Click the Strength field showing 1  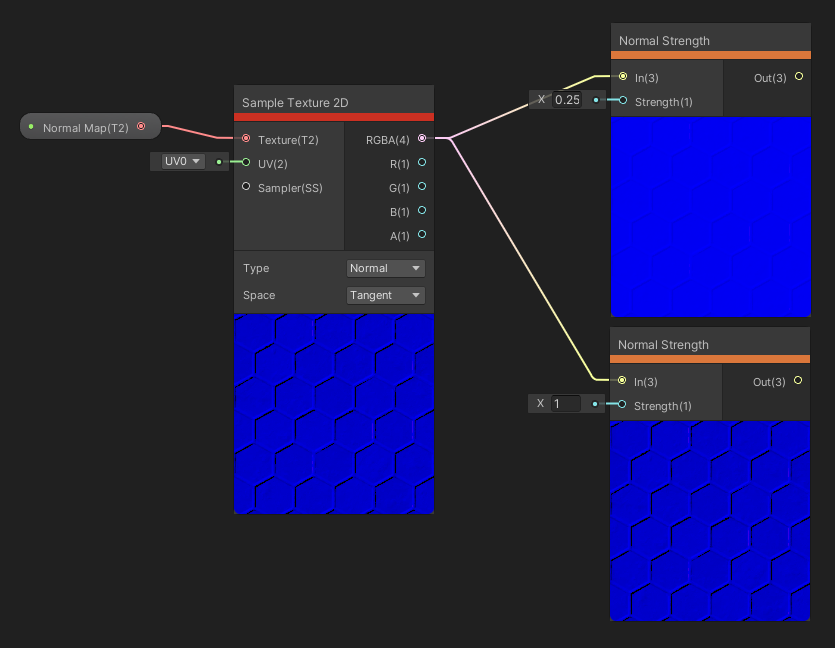point(567,403)
